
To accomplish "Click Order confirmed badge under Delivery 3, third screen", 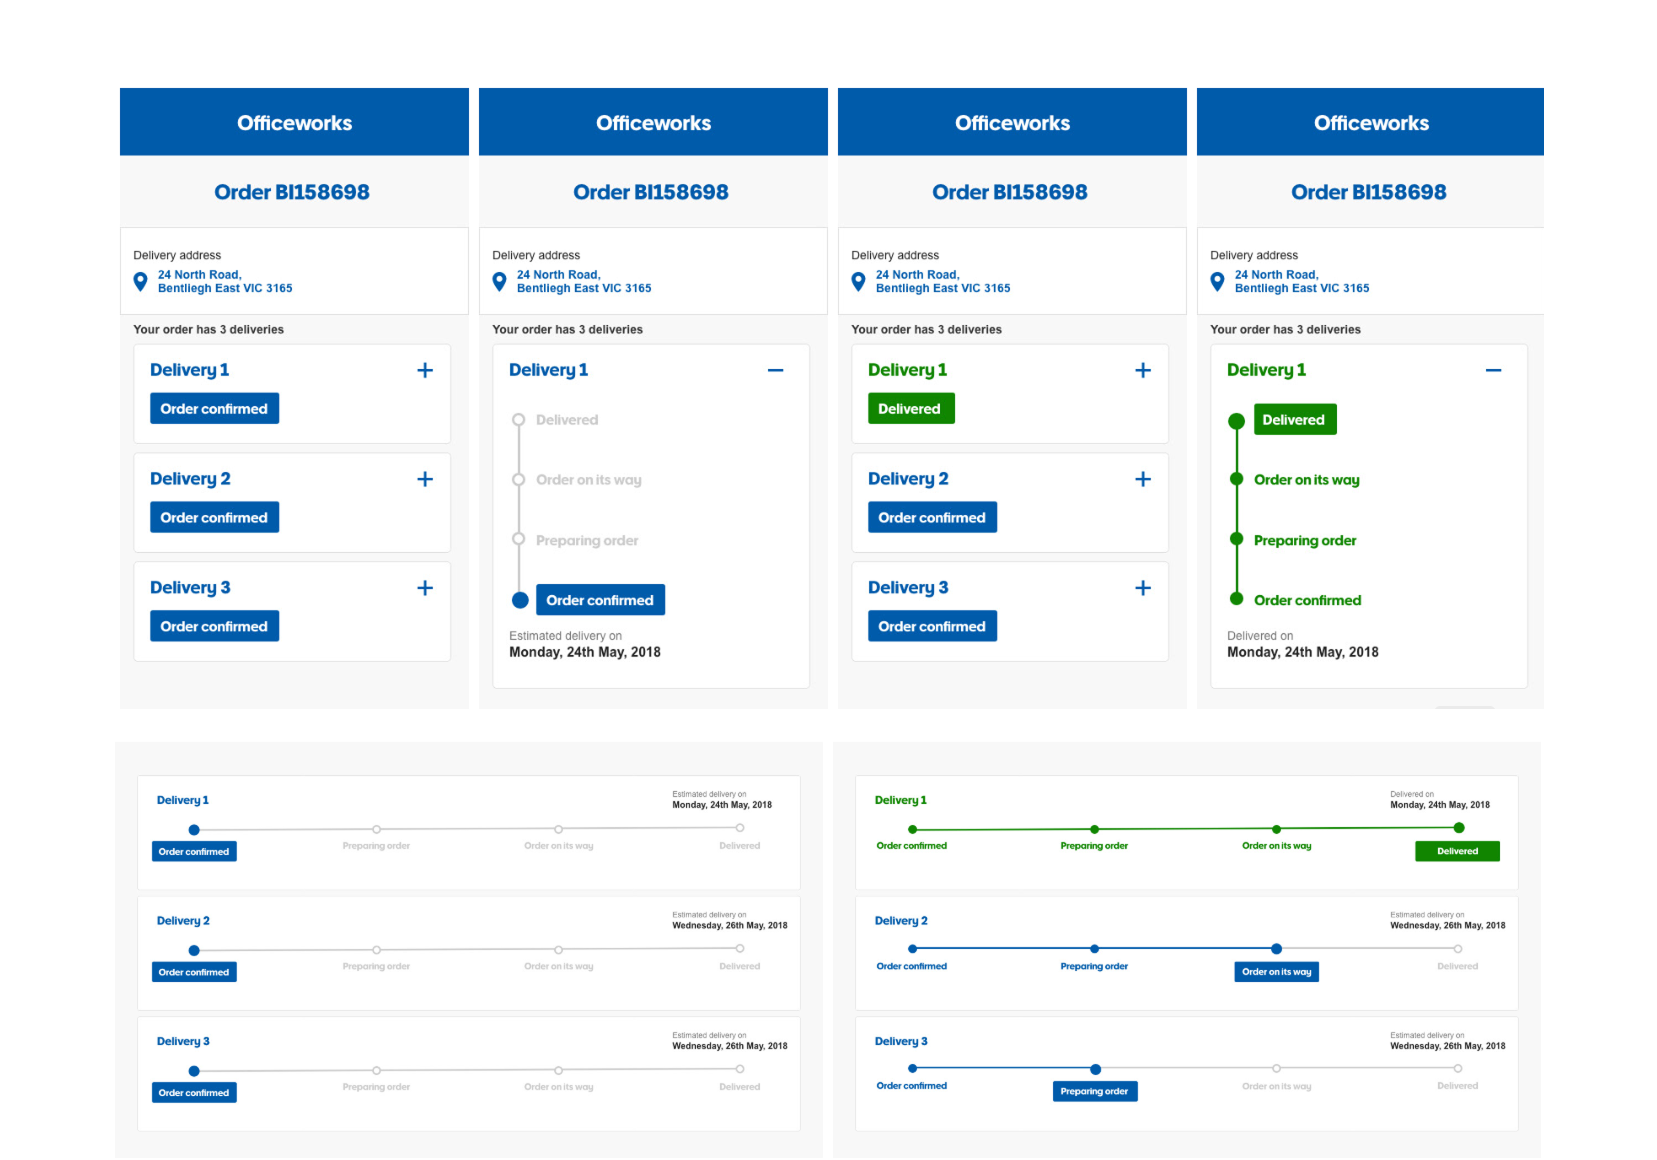I will 932,626.
